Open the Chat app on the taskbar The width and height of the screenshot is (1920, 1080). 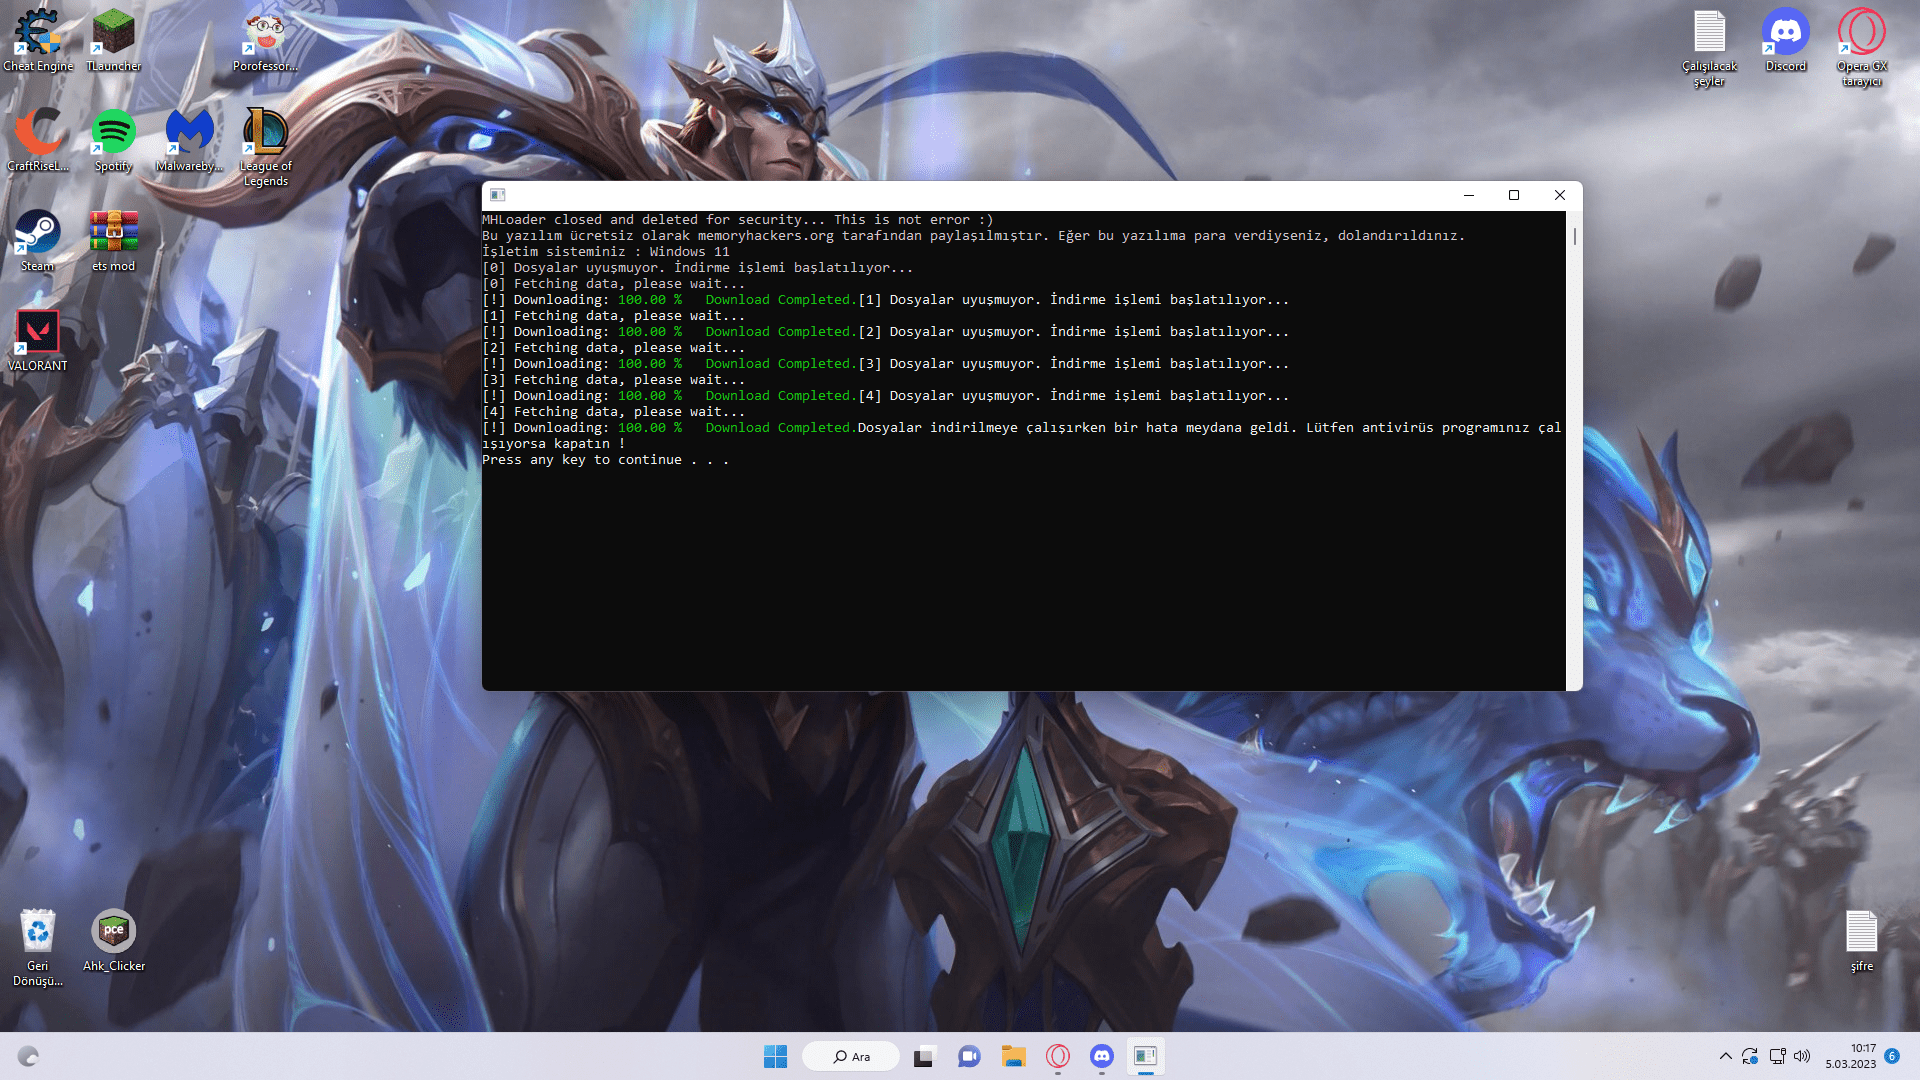click(x=969, y=1056)
